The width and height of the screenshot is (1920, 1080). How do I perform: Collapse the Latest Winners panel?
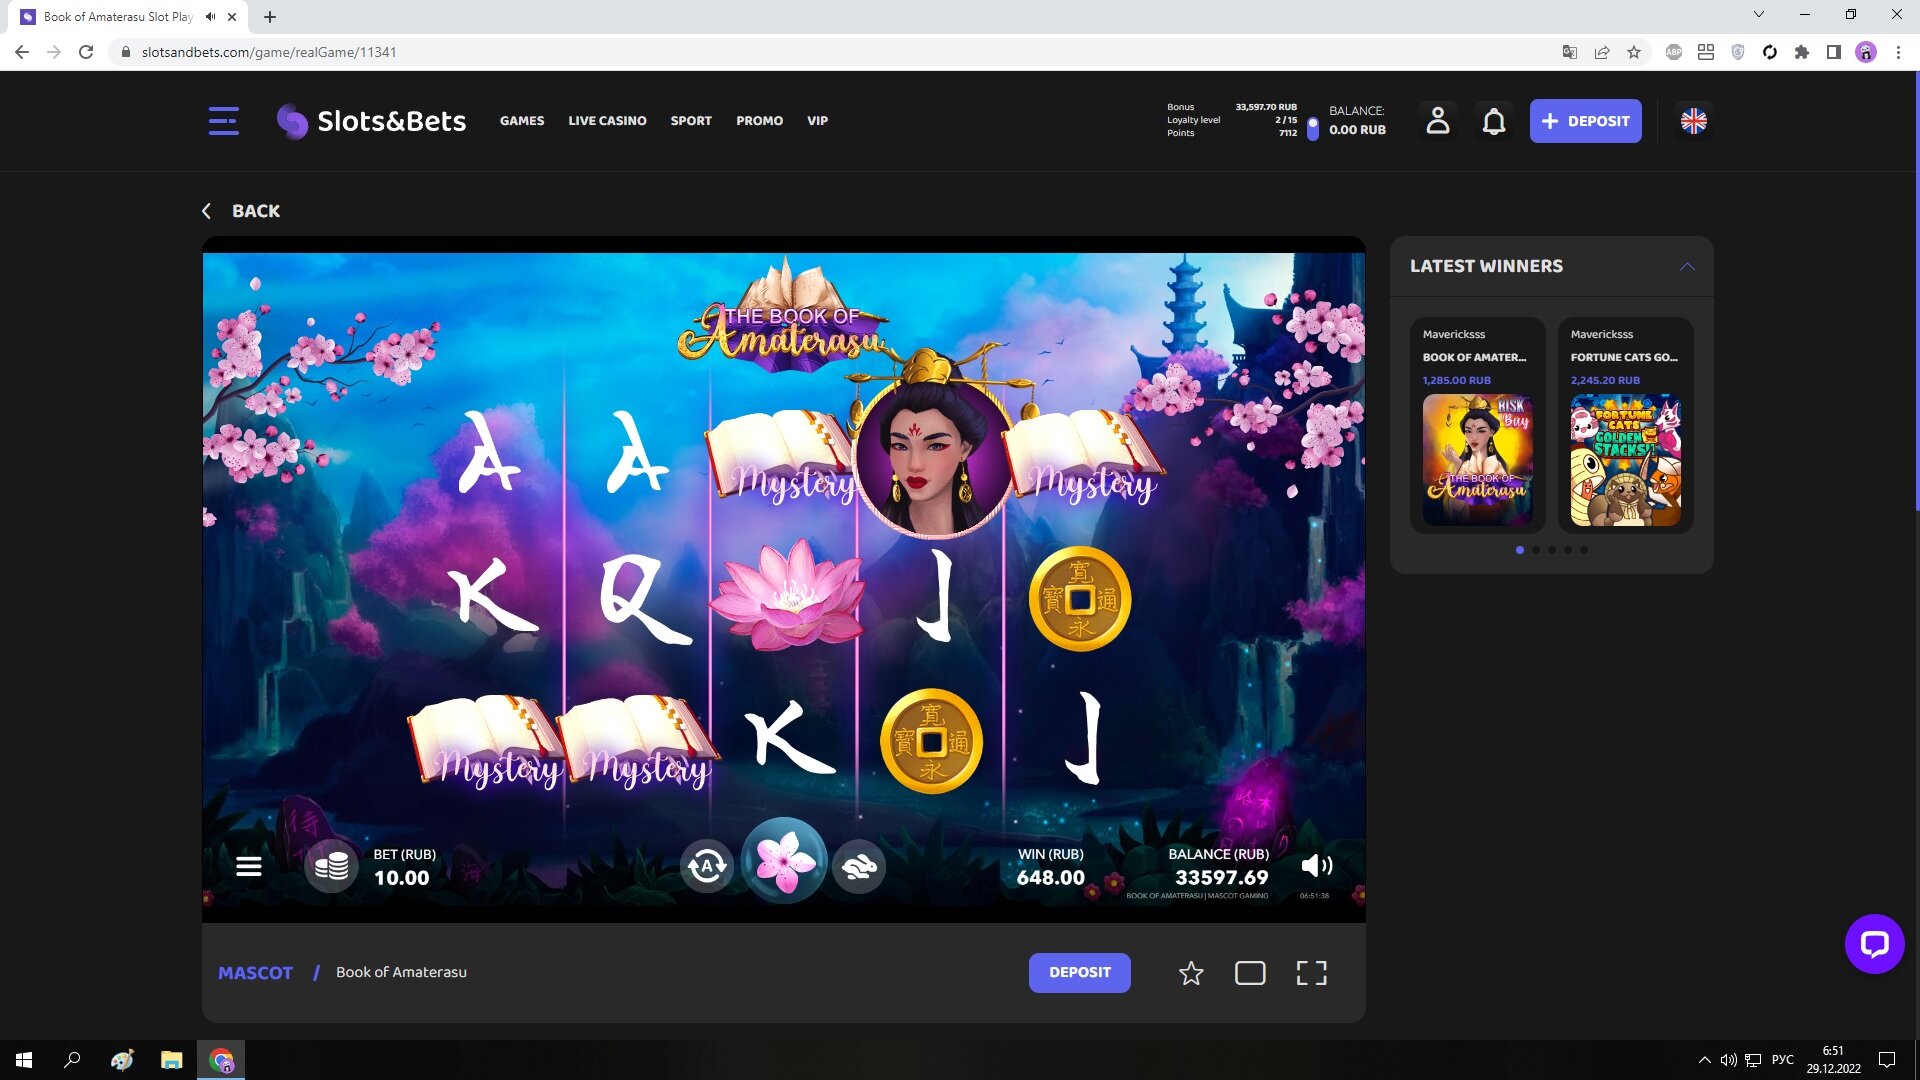tap(1687, 266)
